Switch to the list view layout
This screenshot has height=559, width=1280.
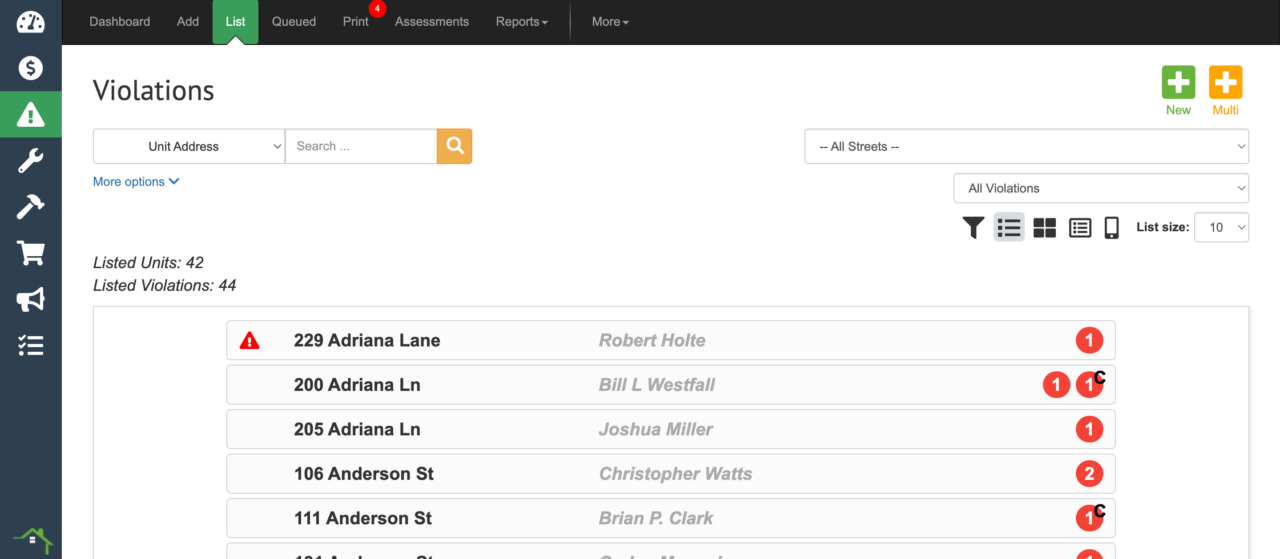(x=1009, y=228)
